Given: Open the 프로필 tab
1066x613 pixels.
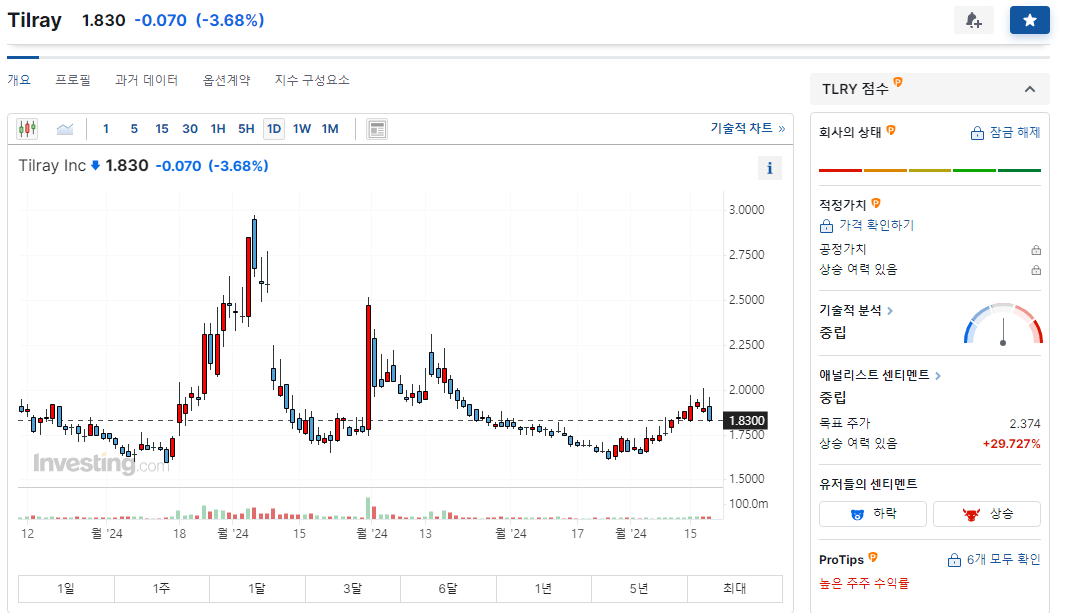Looking at the screenshot, I should [73, 80].
